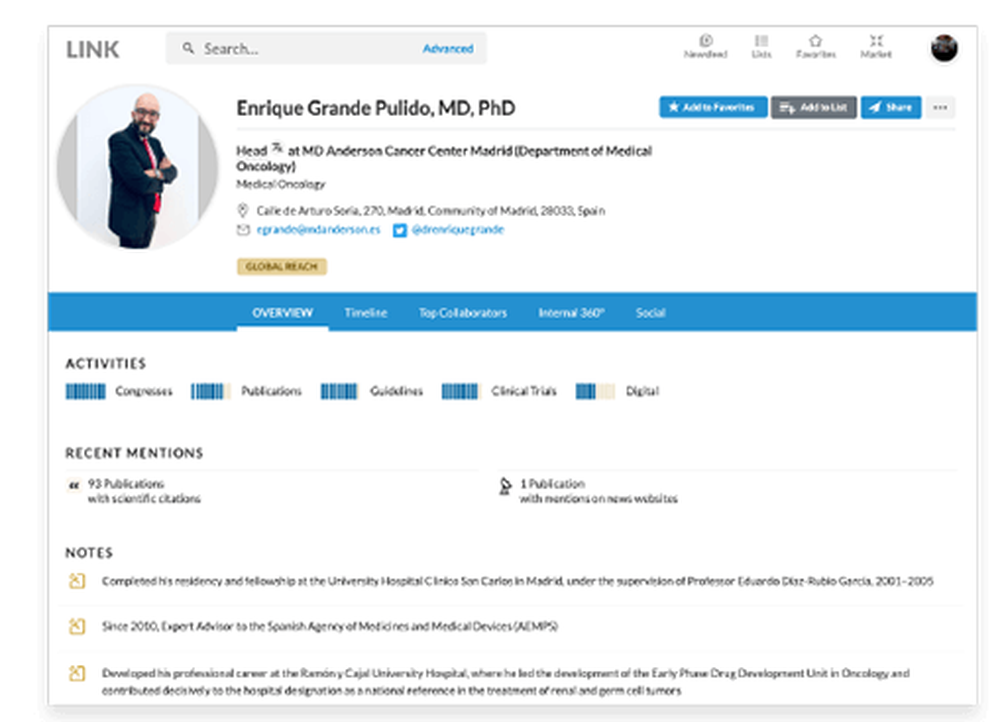Viewport: 1000px width, 722px height.
Task: Click the egrande@mdanderson.es email link
Action: (318, 230)
